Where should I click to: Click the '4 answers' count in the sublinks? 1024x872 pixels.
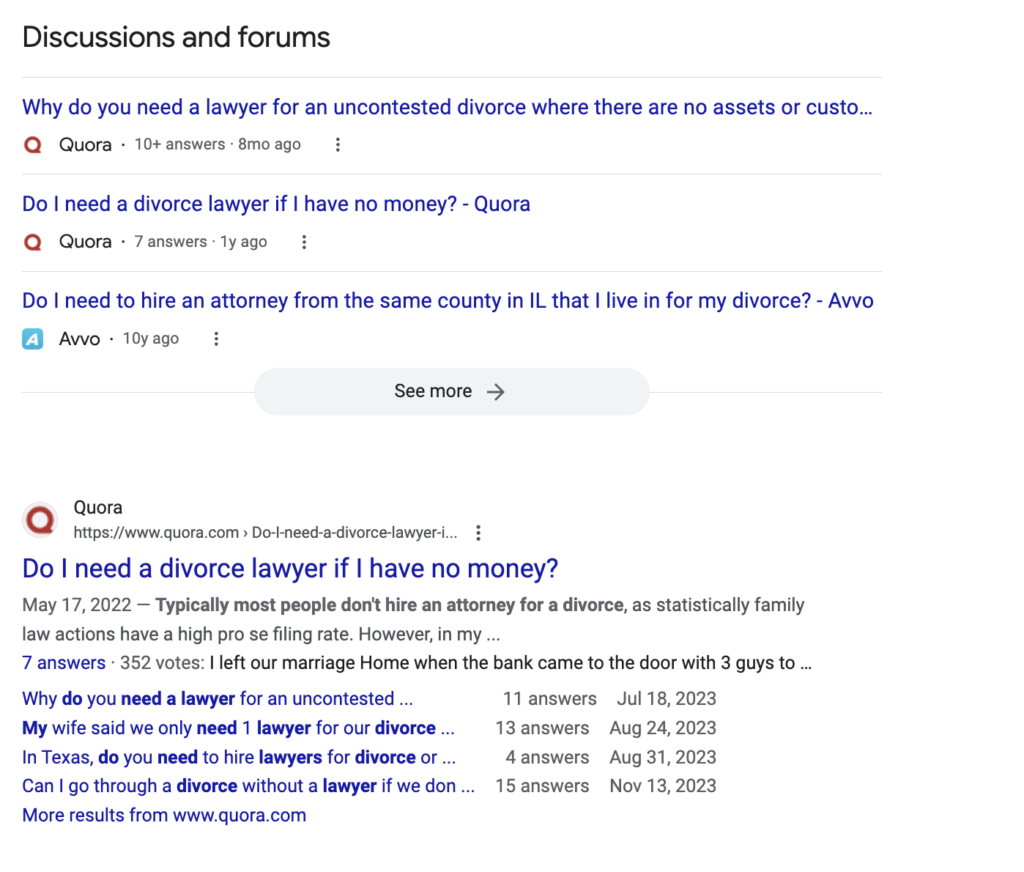pos(547,758)
